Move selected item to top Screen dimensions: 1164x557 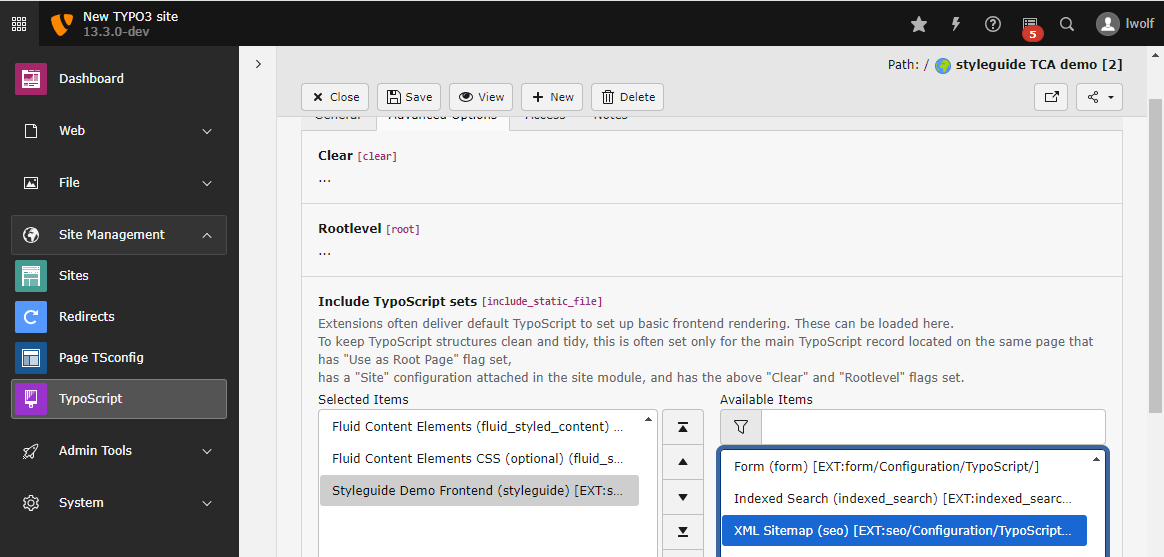click(x=683, y=427)
